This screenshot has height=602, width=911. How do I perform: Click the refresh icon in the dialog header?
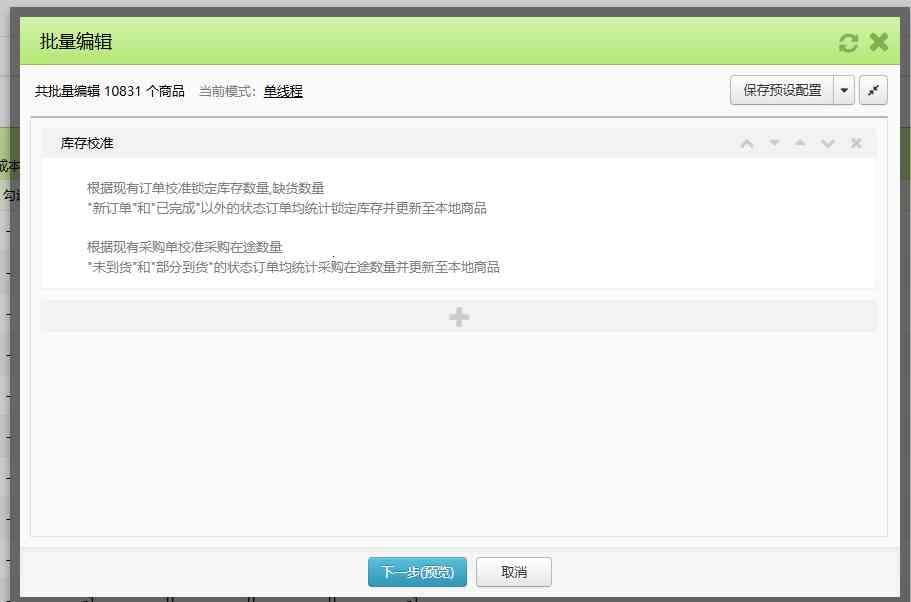click(x=849, y=42)
